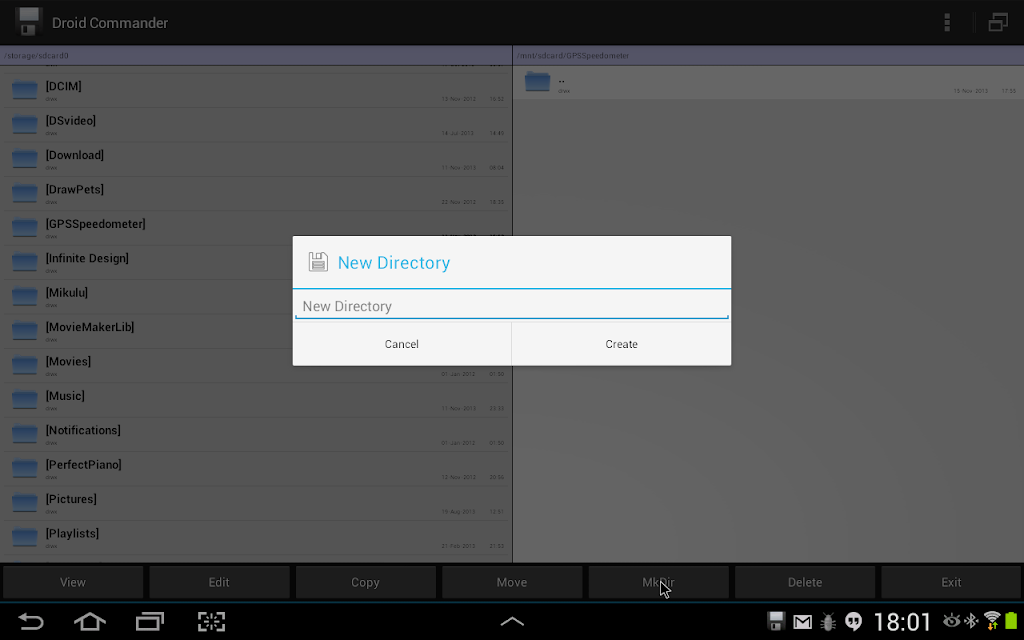The height and width of the screenshot is (640, 1024).
Task: Tap the Android home navigation icon
Action: (89, 621)
